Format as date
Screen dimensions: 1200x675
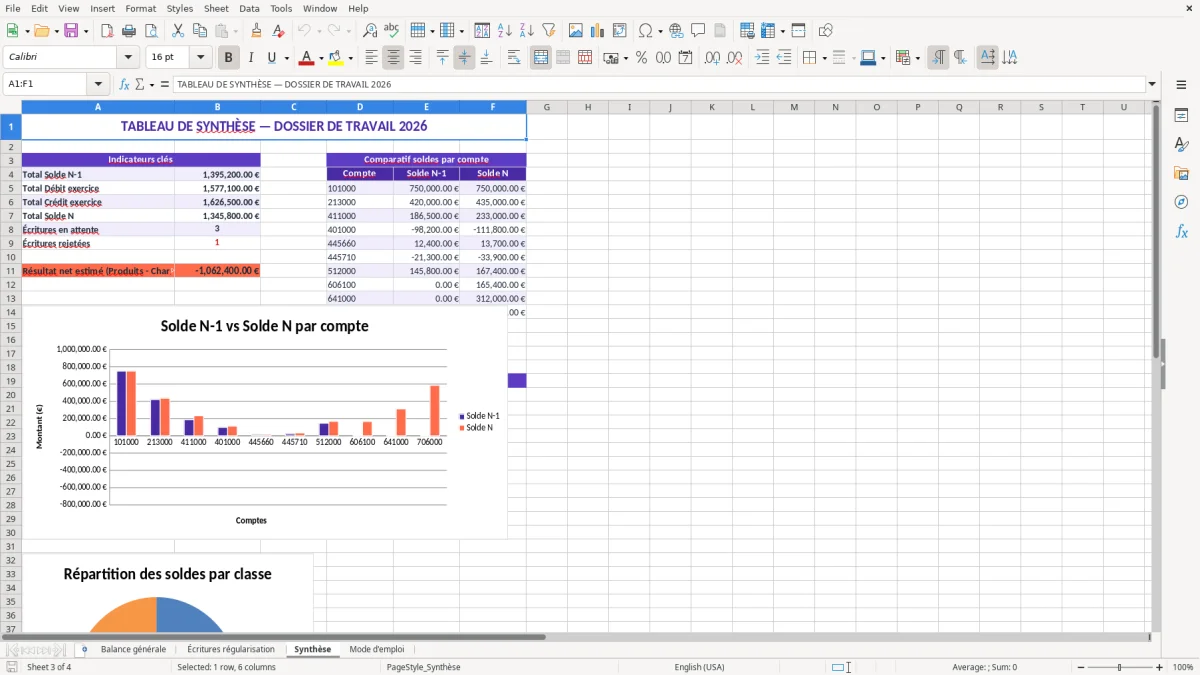coord(686,58)
